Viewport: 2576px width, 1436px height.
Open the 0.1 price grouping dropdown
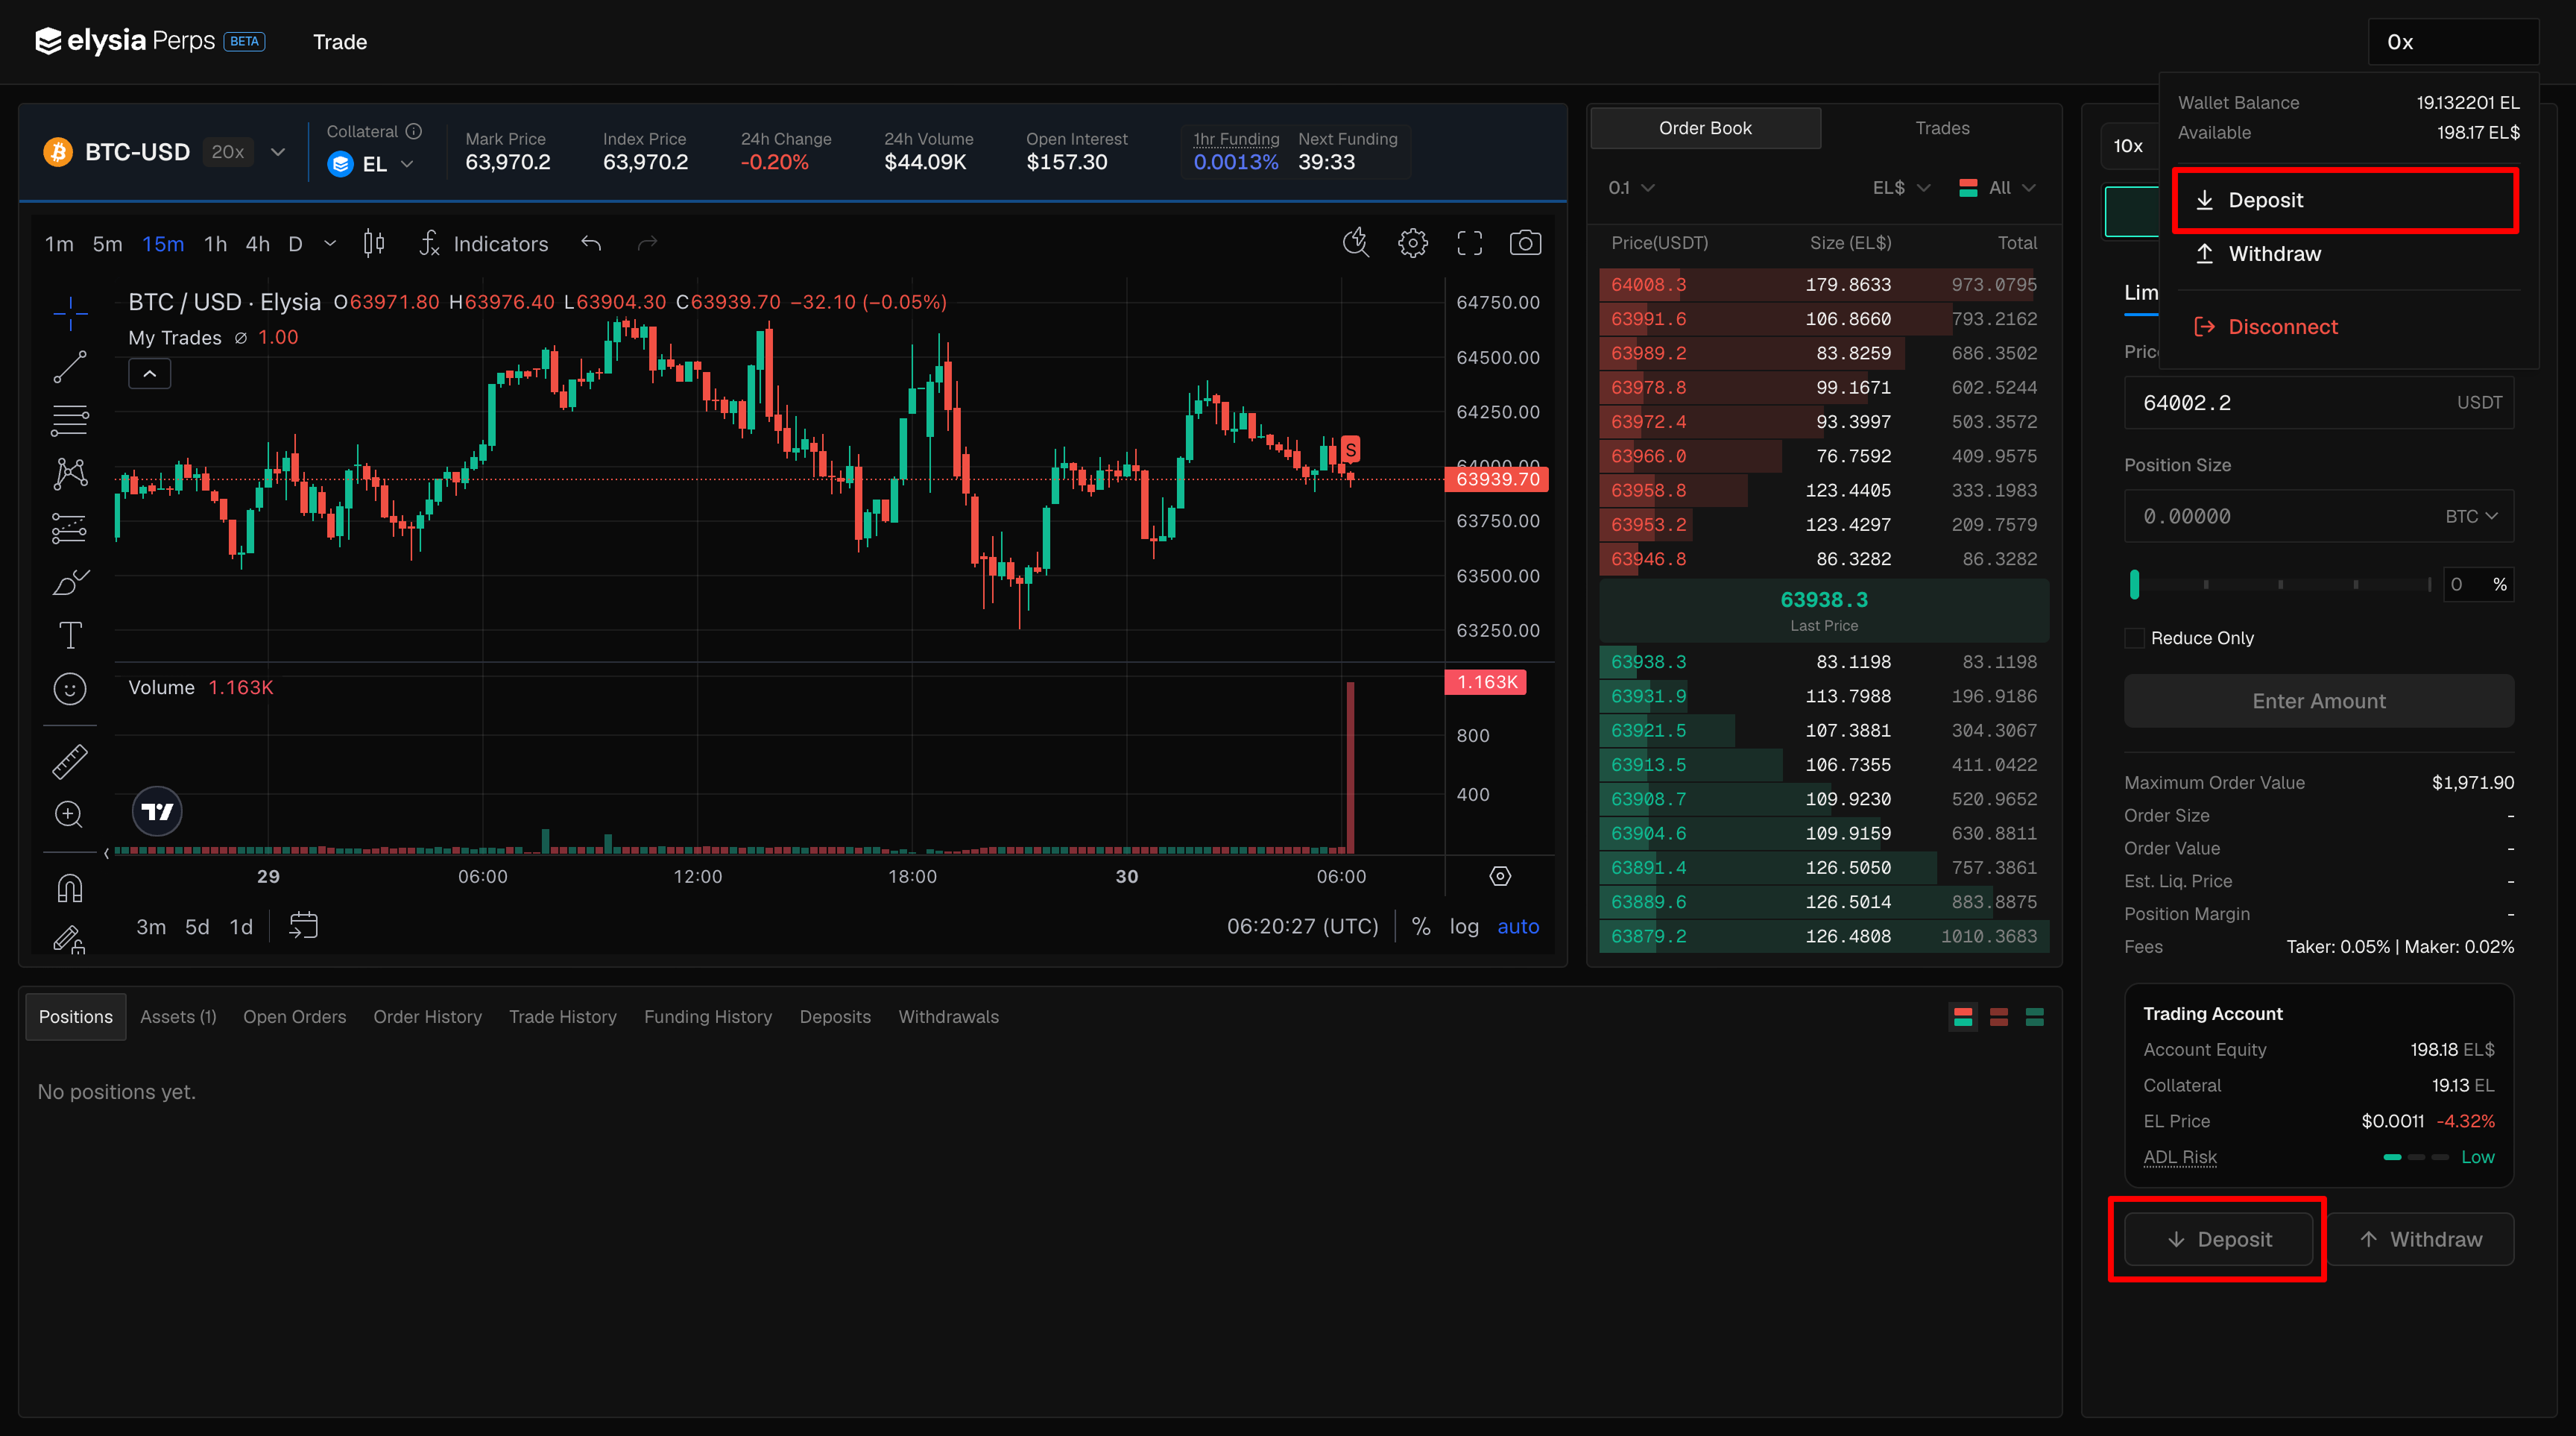1631,188
